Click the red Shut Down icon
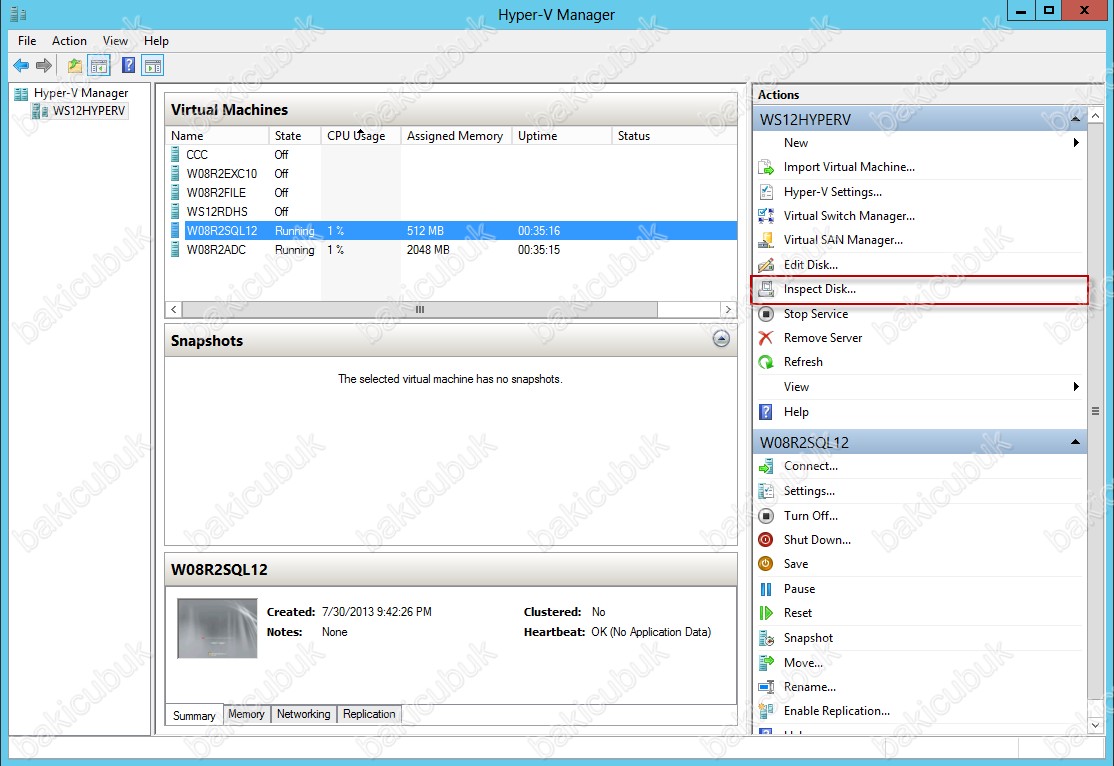 coord(766,540)
